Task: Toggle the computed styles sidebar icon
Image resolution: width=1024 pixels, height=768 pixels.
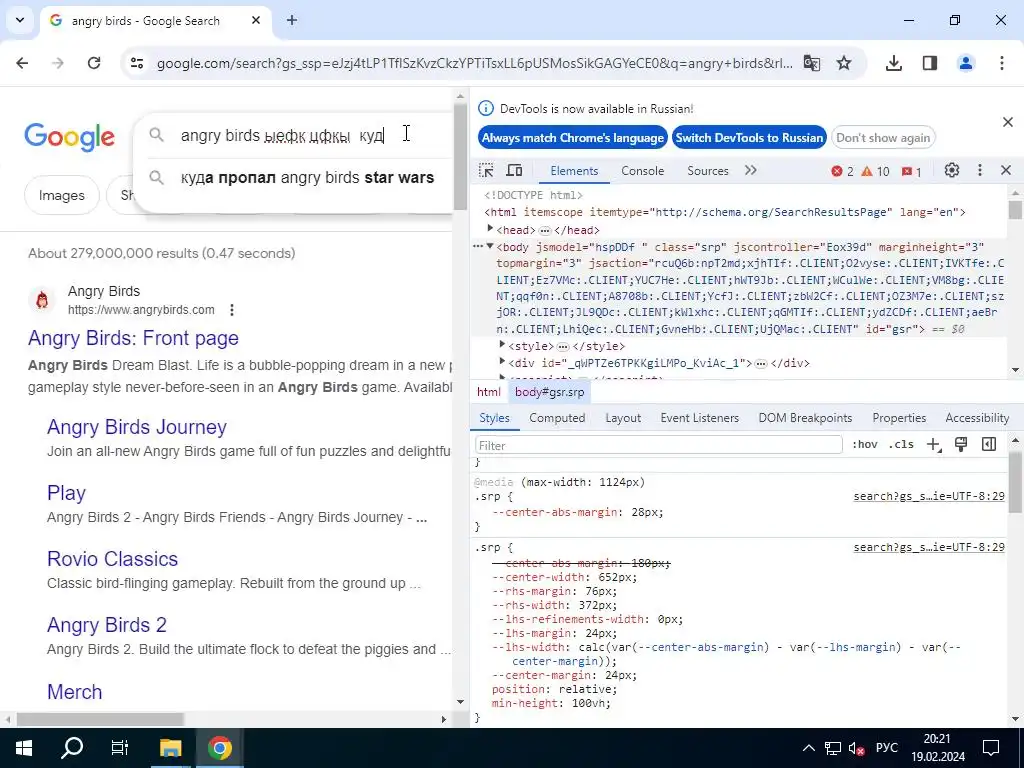Action: pos(989,445)
